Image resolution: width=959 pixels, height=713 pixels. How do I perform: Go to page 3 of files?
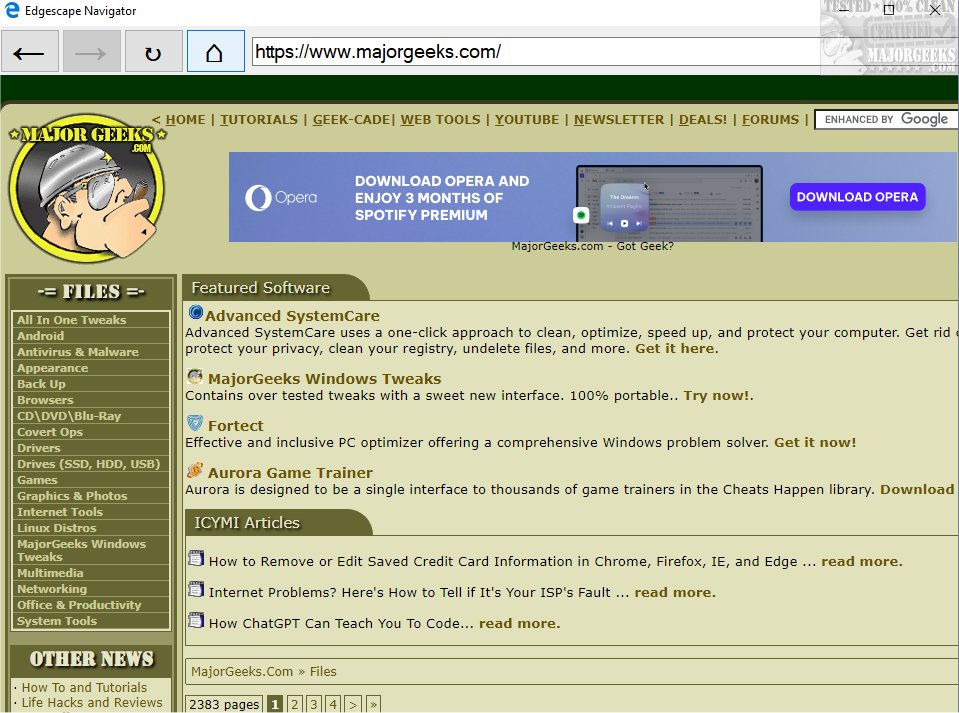point(313,704)
